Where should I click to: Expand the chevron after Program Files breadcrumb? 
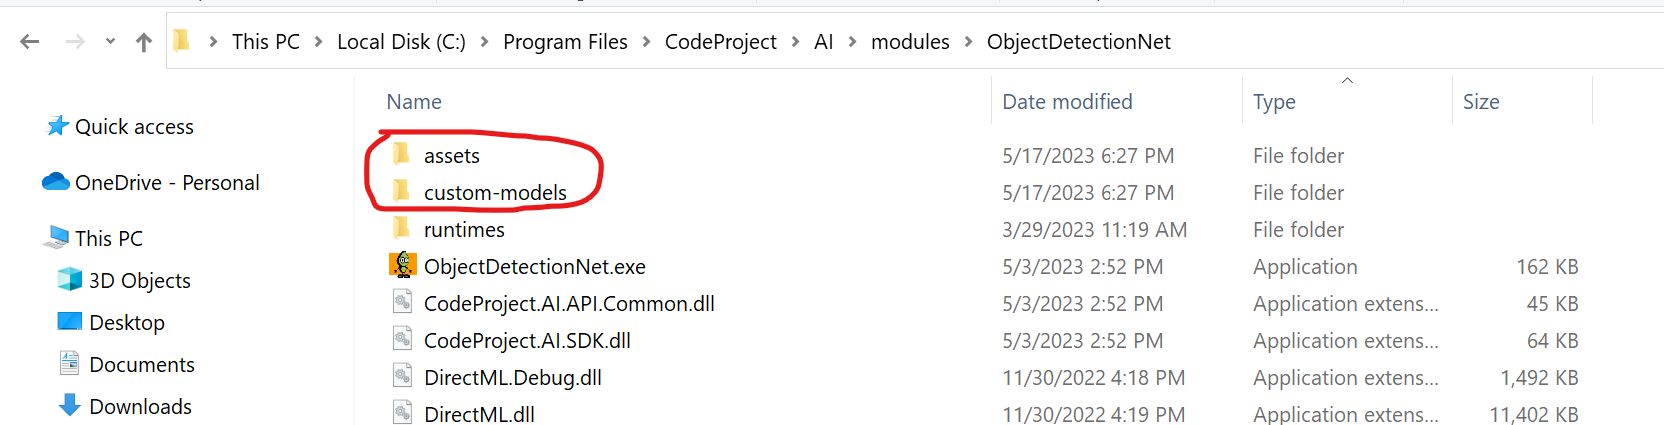click(x=646, y=42)
